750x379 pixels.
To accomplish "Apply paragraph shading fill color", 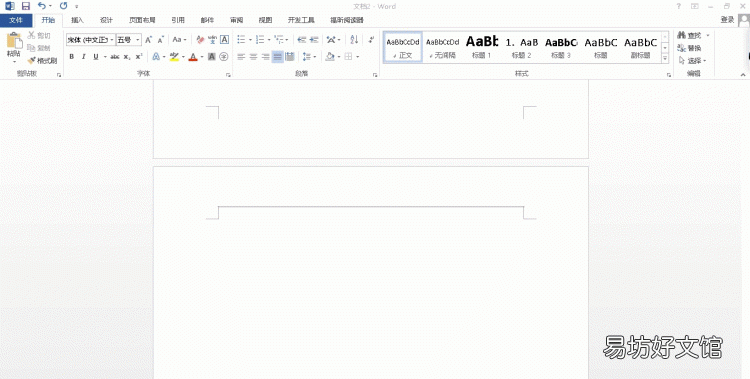I will [x=330, y=56].
